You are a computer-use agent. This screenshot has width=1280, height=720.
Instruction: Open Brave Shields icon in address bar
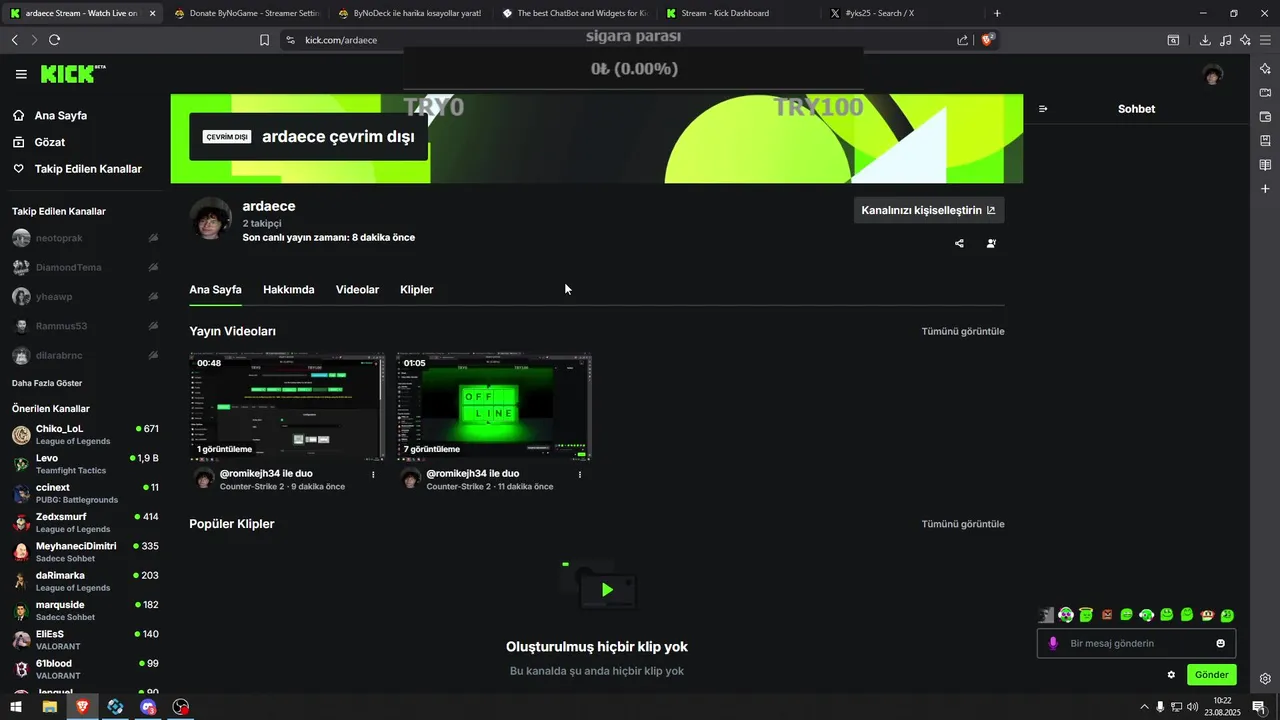coord(987,40)
